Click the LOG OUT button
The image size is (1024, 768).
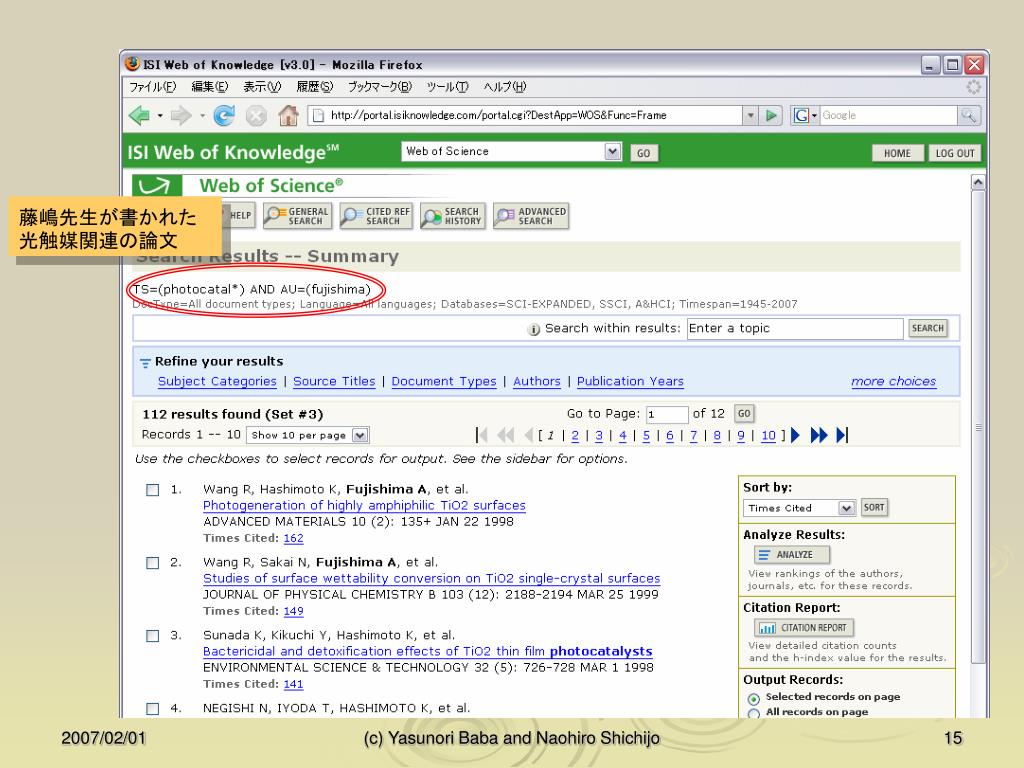[x=954, y=153]
